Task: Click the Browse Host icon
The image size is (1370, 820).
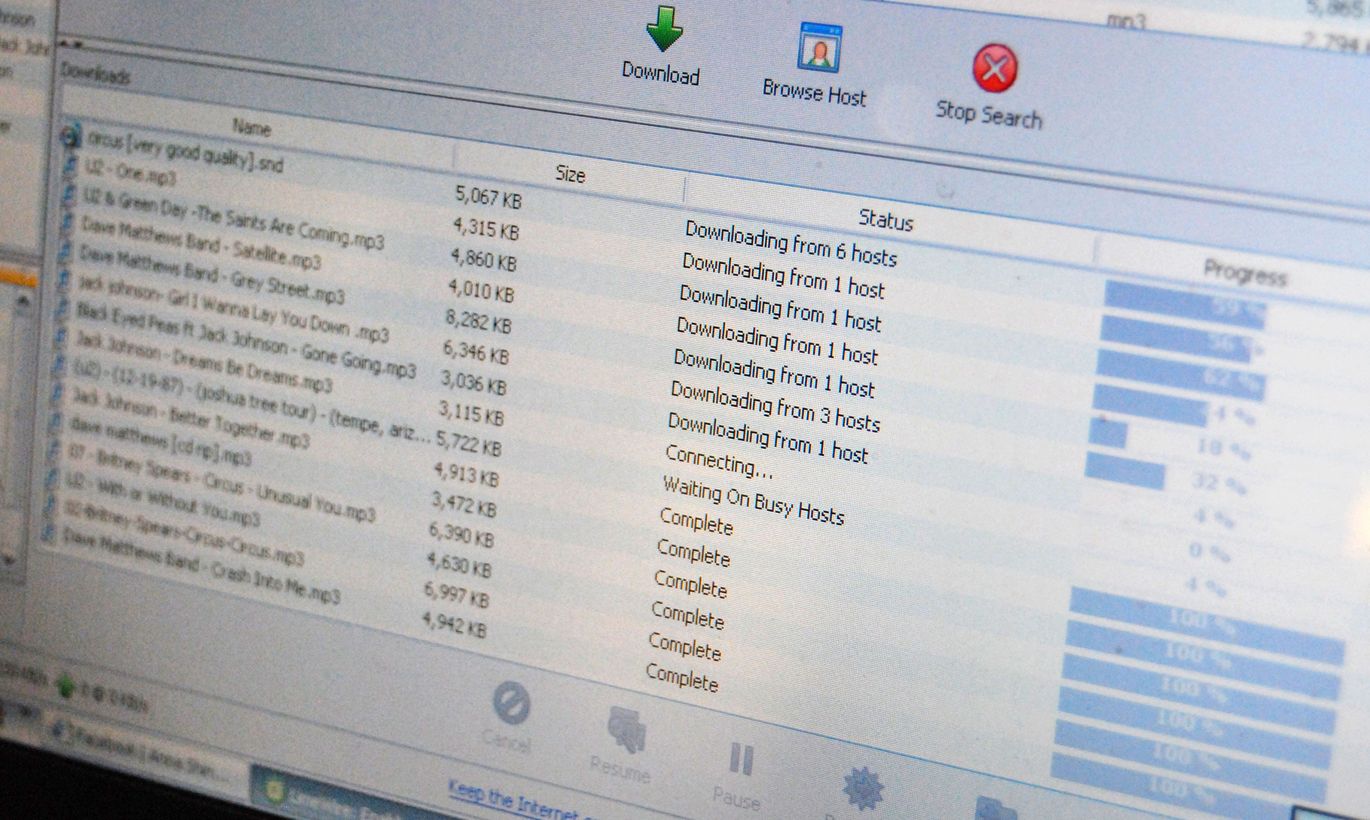Action: pos(820,47)
